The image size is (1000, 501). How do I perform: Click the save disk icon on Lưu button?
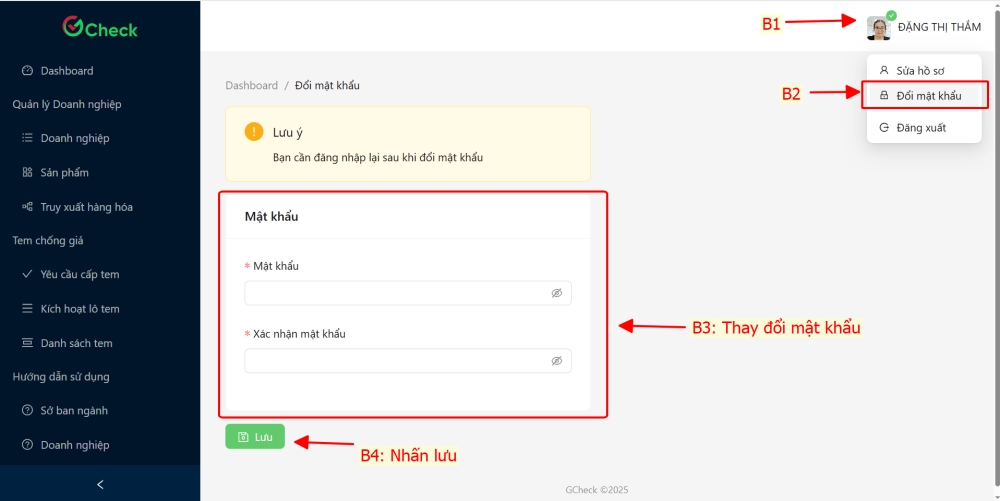pos(243,437)
